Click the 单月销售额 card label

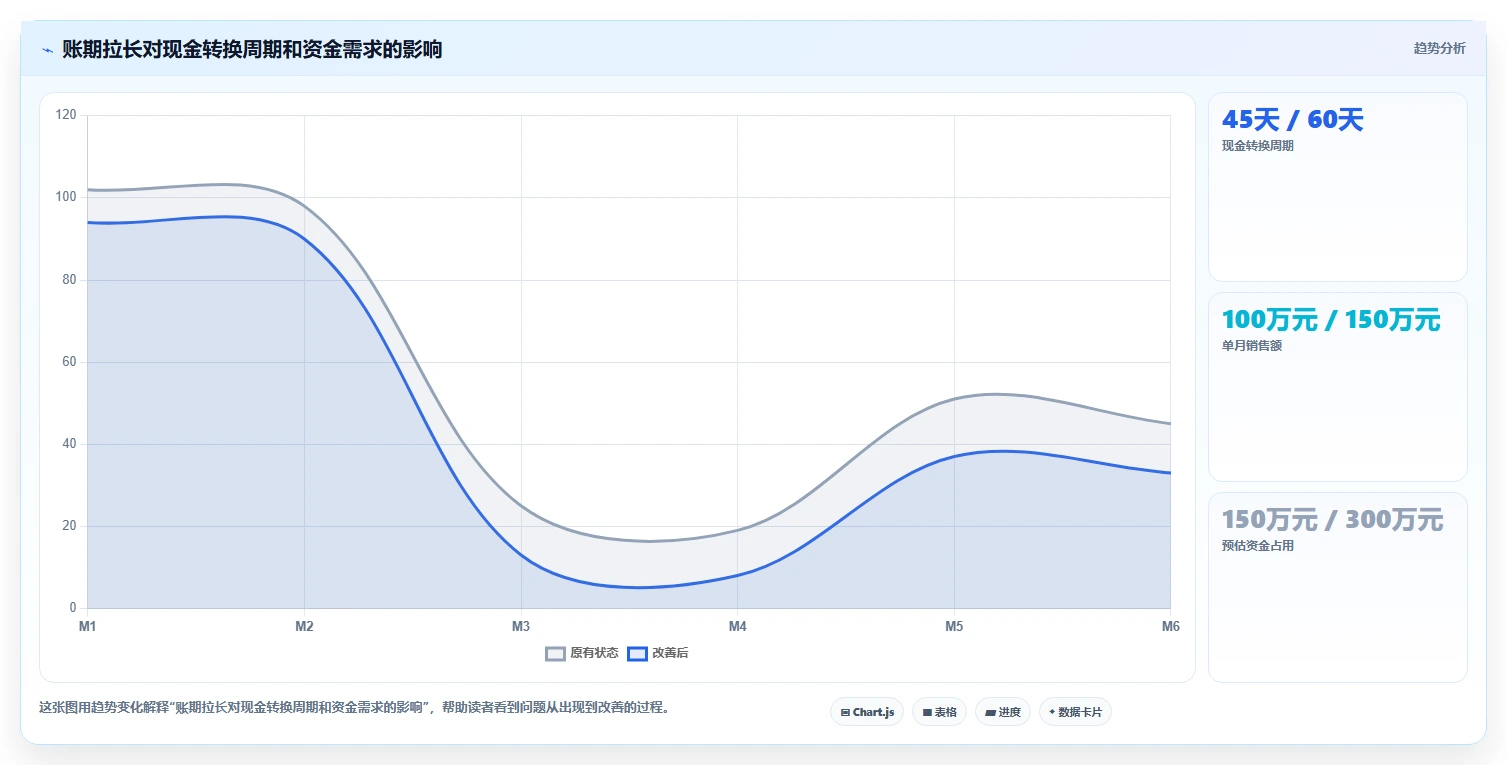(1251, 346)
